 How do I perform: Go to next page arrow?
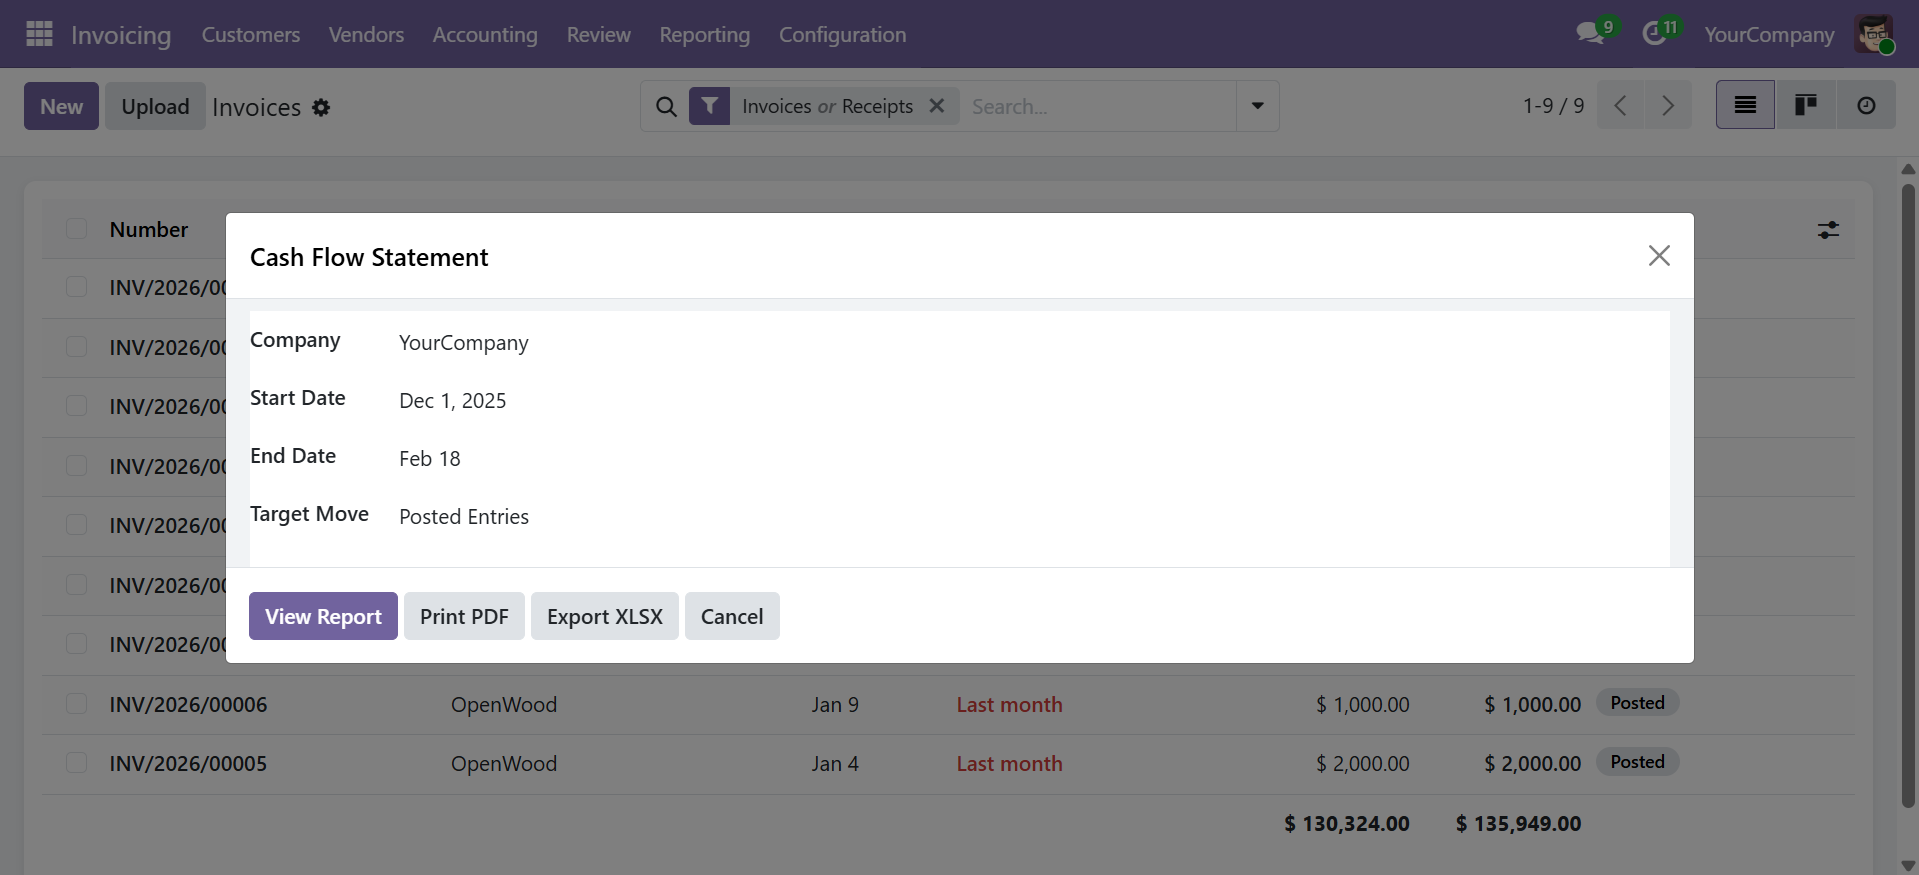tap(1668, 105)
